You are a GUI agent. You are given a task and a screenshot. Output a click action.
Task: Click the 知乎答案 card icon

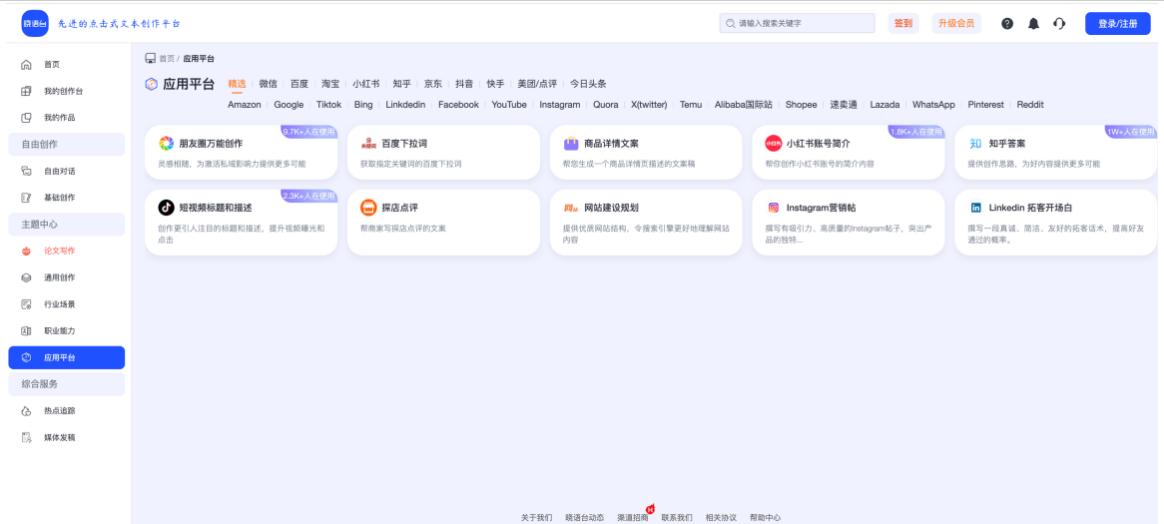tap(975, 143)
